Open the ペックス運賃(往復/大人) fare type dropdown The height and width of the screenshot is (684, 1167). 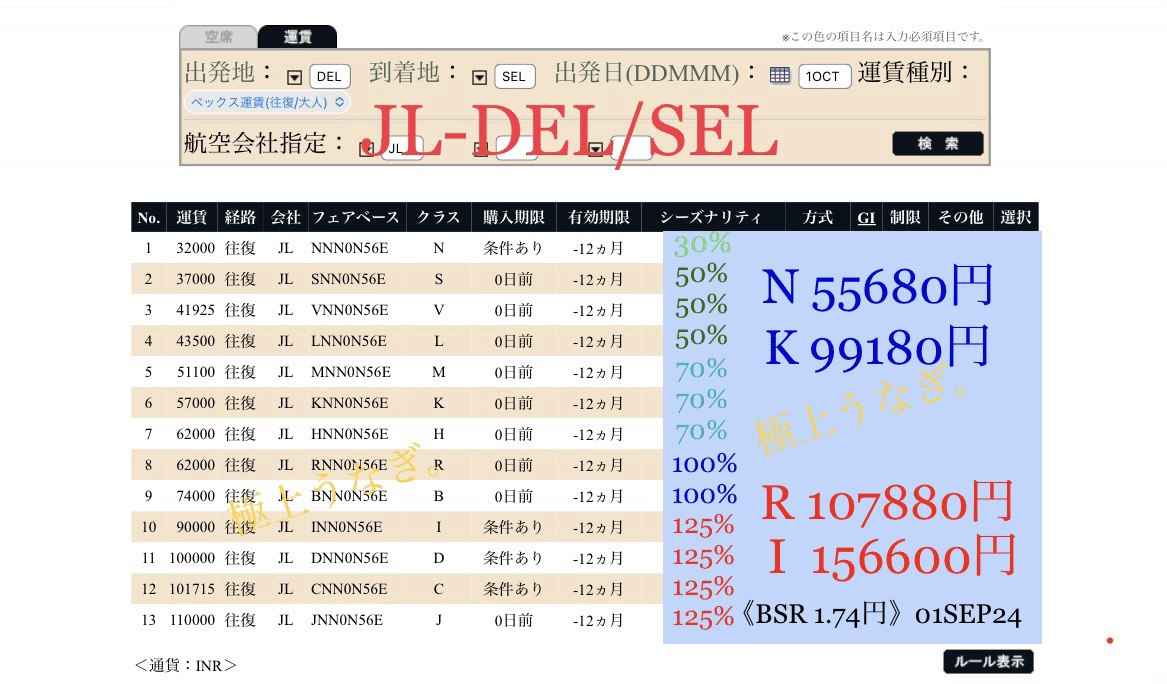(267, 102)
